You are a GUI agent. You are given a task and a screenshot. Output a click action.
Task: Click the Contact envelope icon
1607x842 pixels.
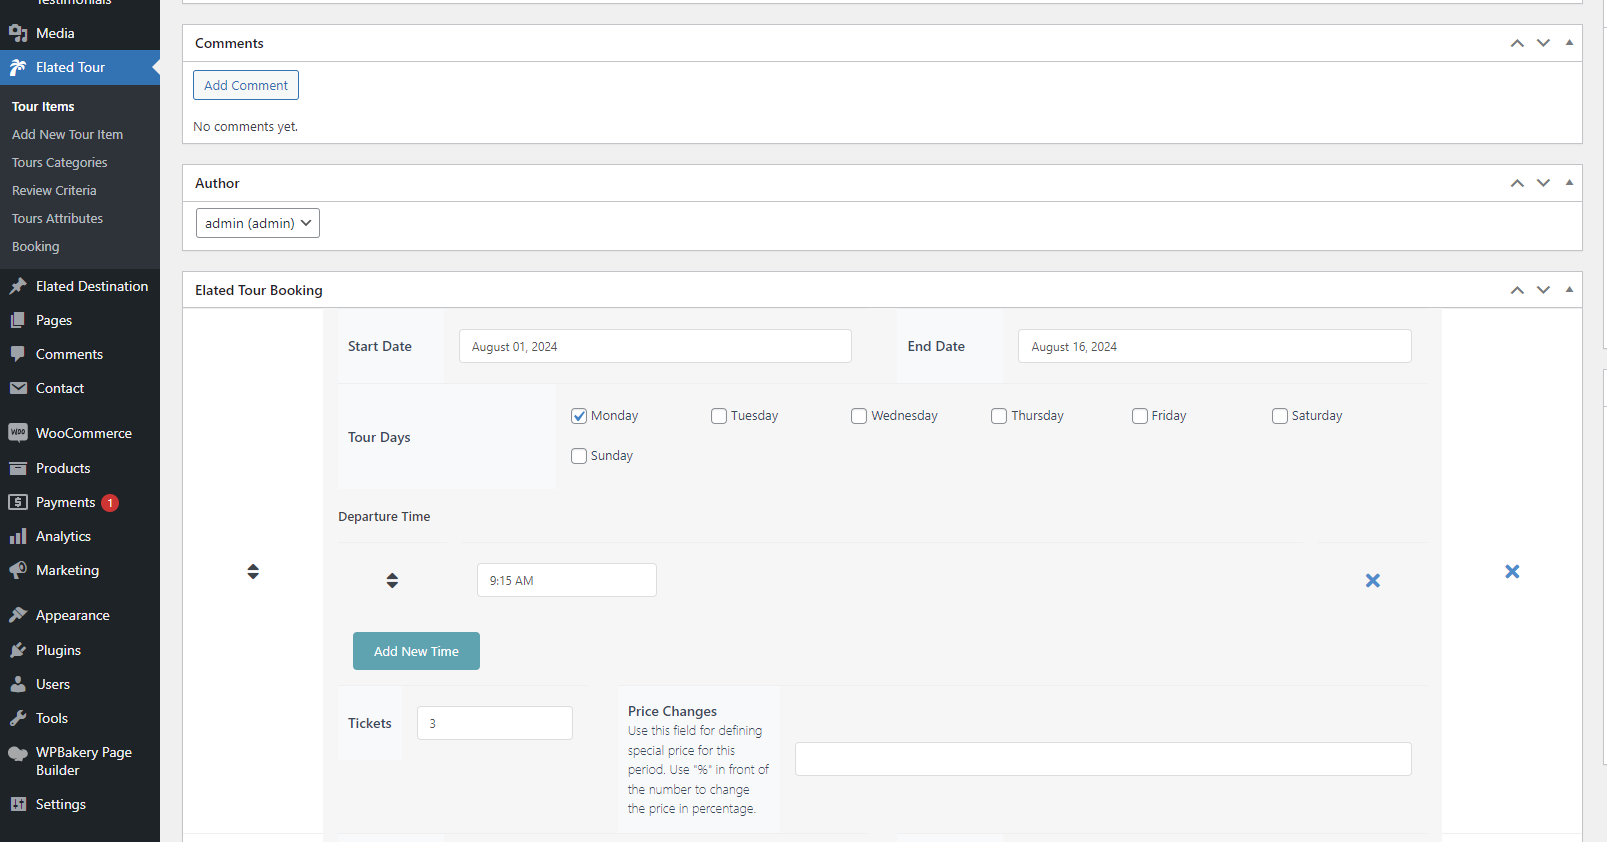coord(18,388)
